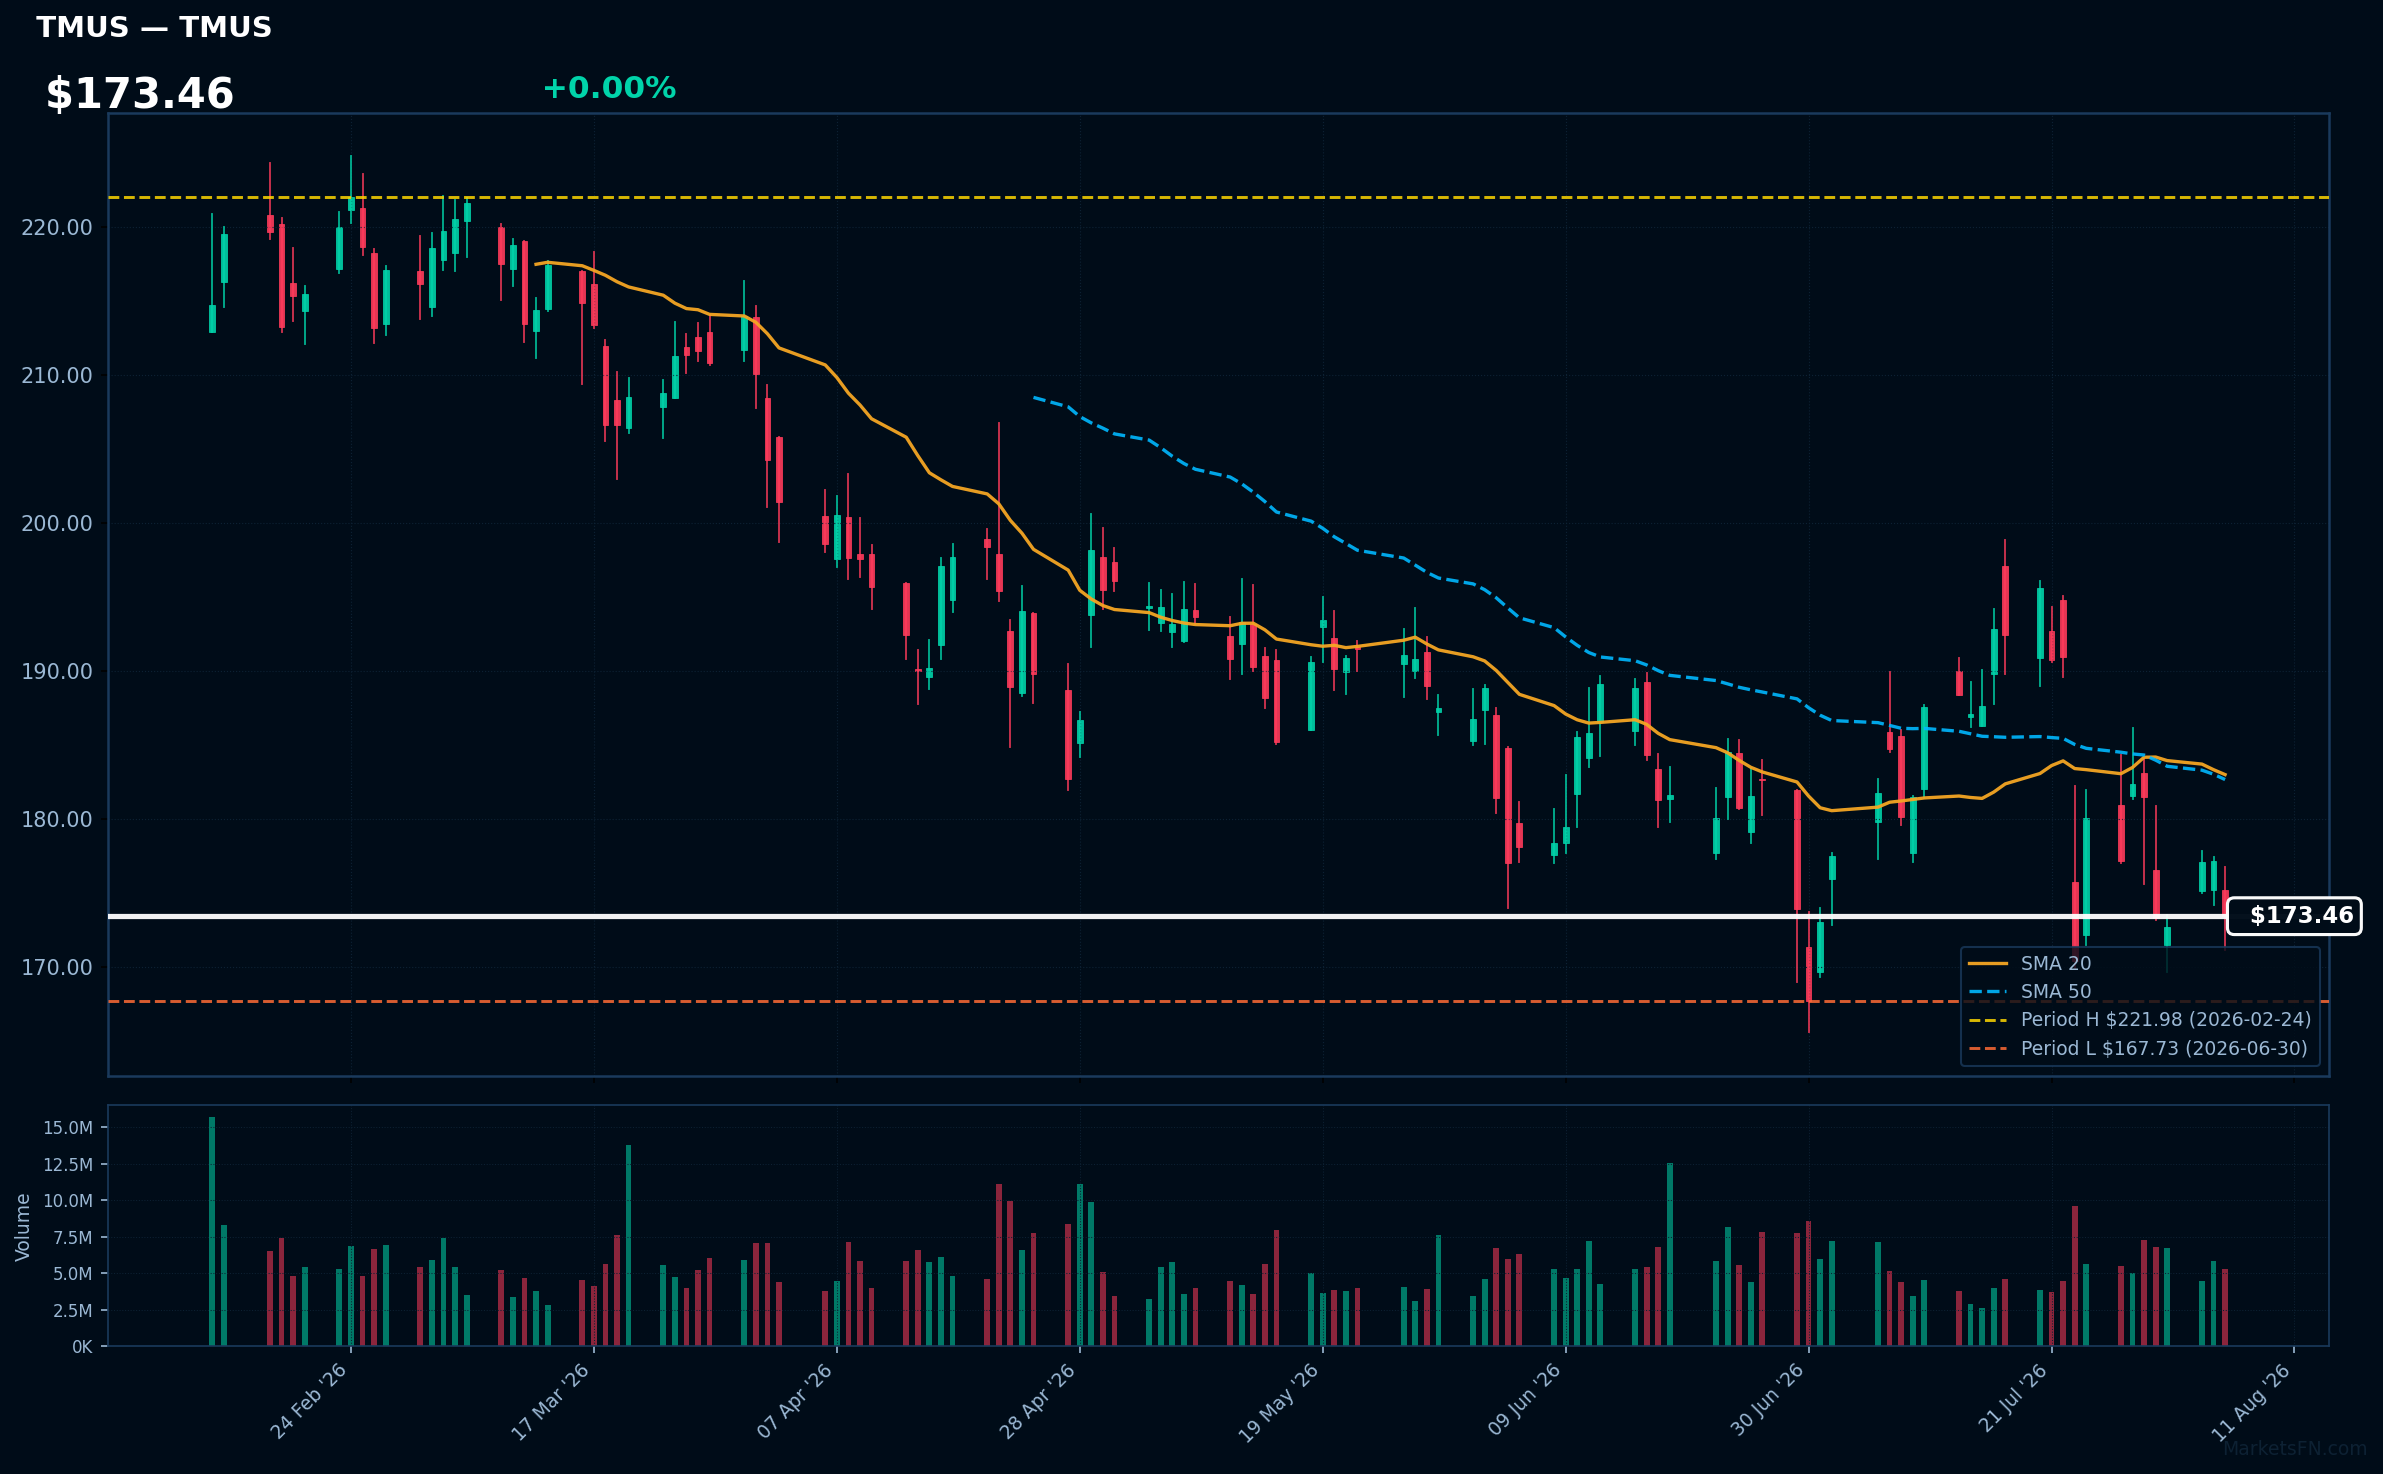Click the 28 Apr '26 date label
Image resolution: width=2383 pixels, height=1474 pixels.
(x=1038, y=1401)
